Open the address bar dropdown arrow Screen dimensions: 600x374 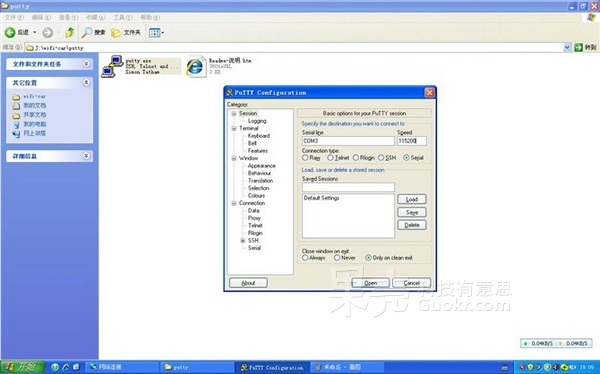(567, 47)
